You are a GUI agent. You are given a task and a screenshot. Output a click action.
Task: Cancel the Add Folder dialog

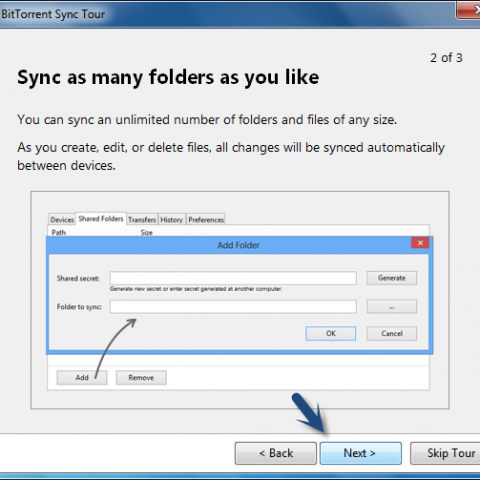point(392,333)
